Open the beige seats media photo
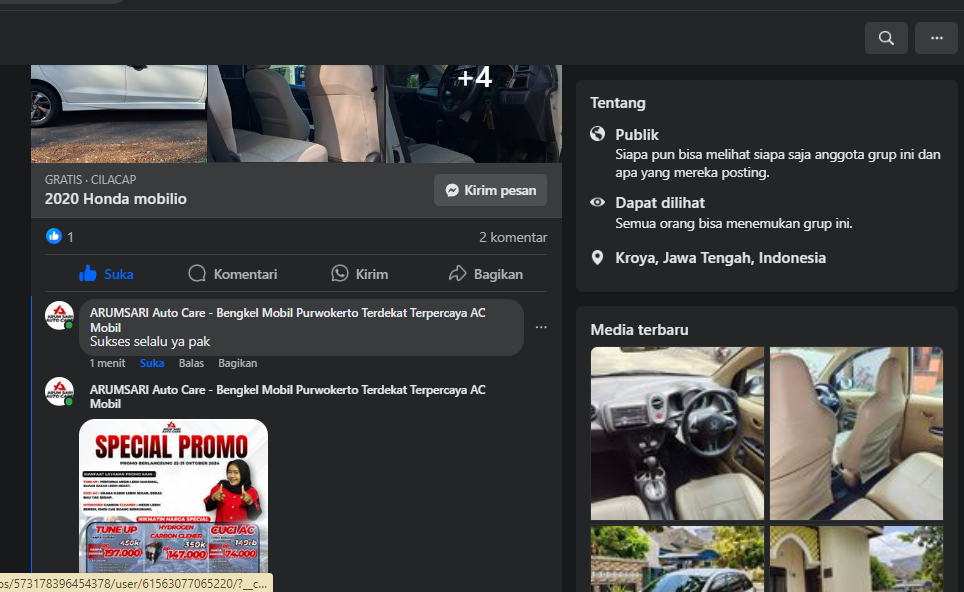Image resolution: width=964 pixels, height=592 pixels. click(x=856, y=433)
